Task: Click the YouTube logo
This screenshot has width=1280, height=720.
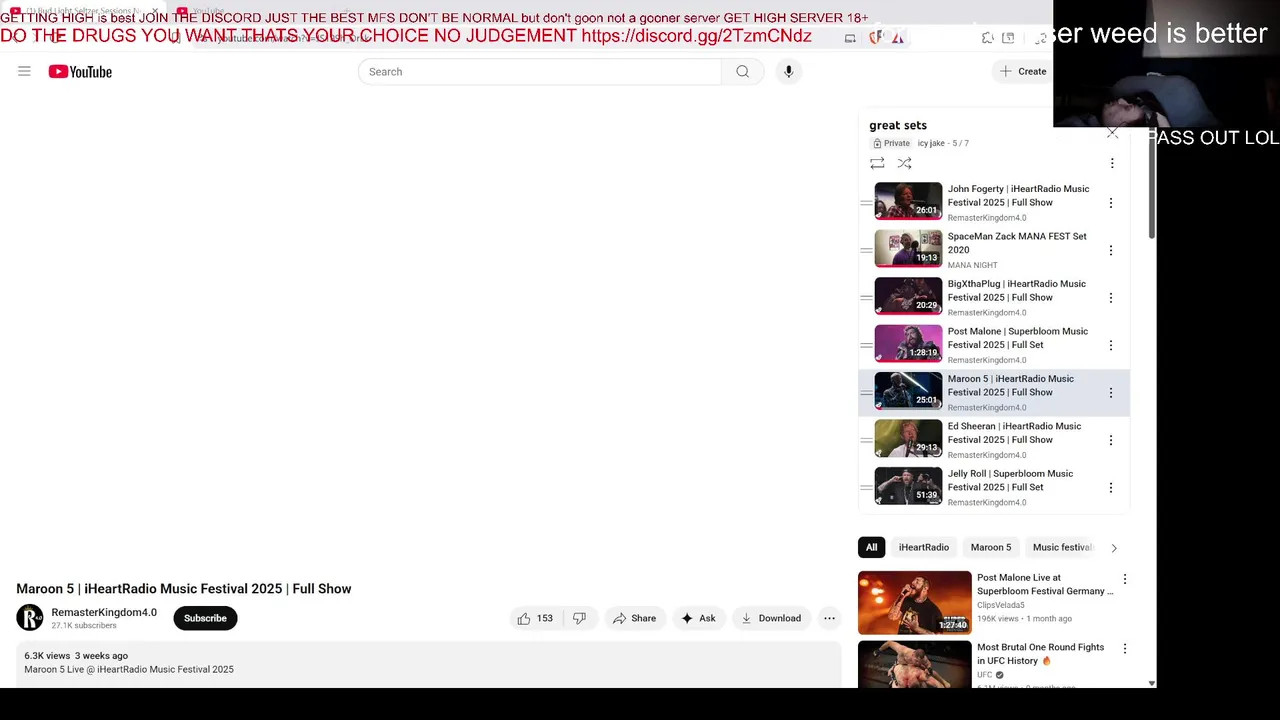Action: 80,71
